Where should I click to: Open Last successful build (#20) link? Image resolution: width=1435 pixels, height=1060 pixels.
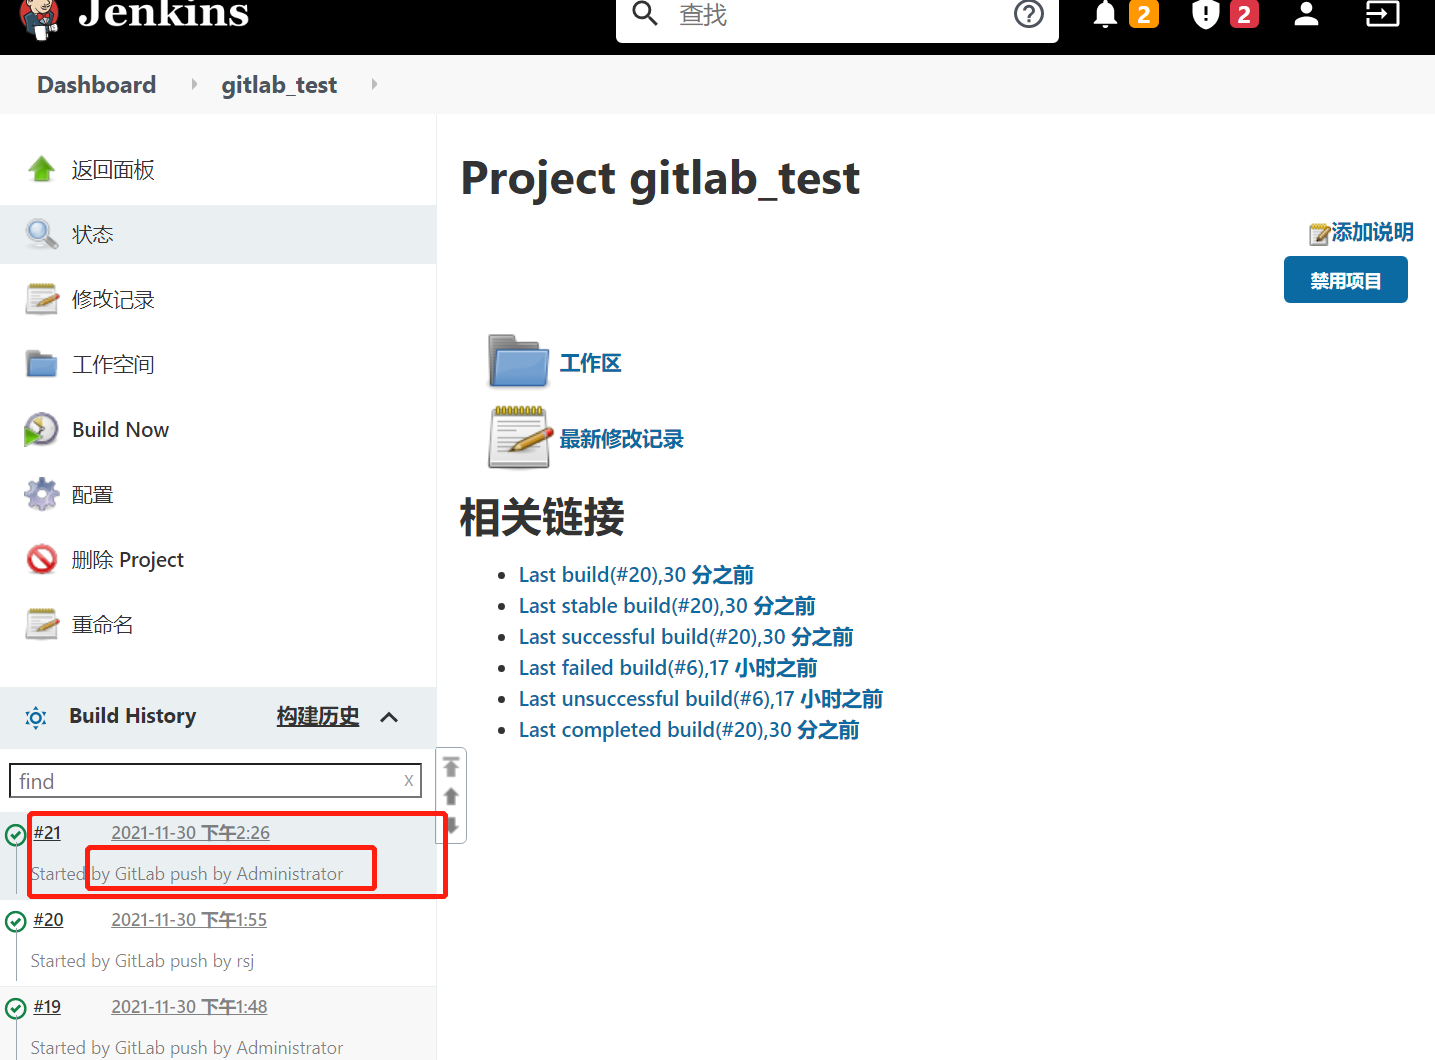(686, 636)
